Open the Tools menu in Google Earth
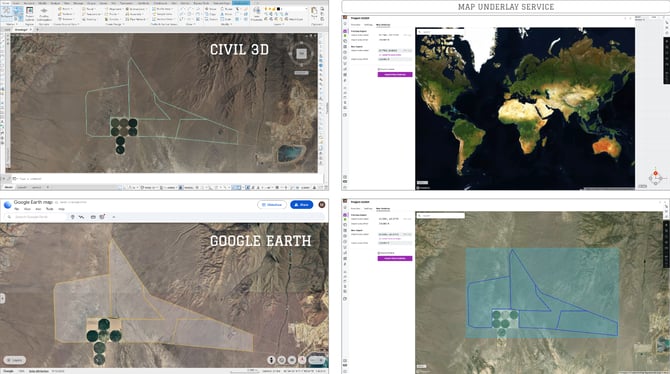Screen dimensions: 670x374 point(50,209)
